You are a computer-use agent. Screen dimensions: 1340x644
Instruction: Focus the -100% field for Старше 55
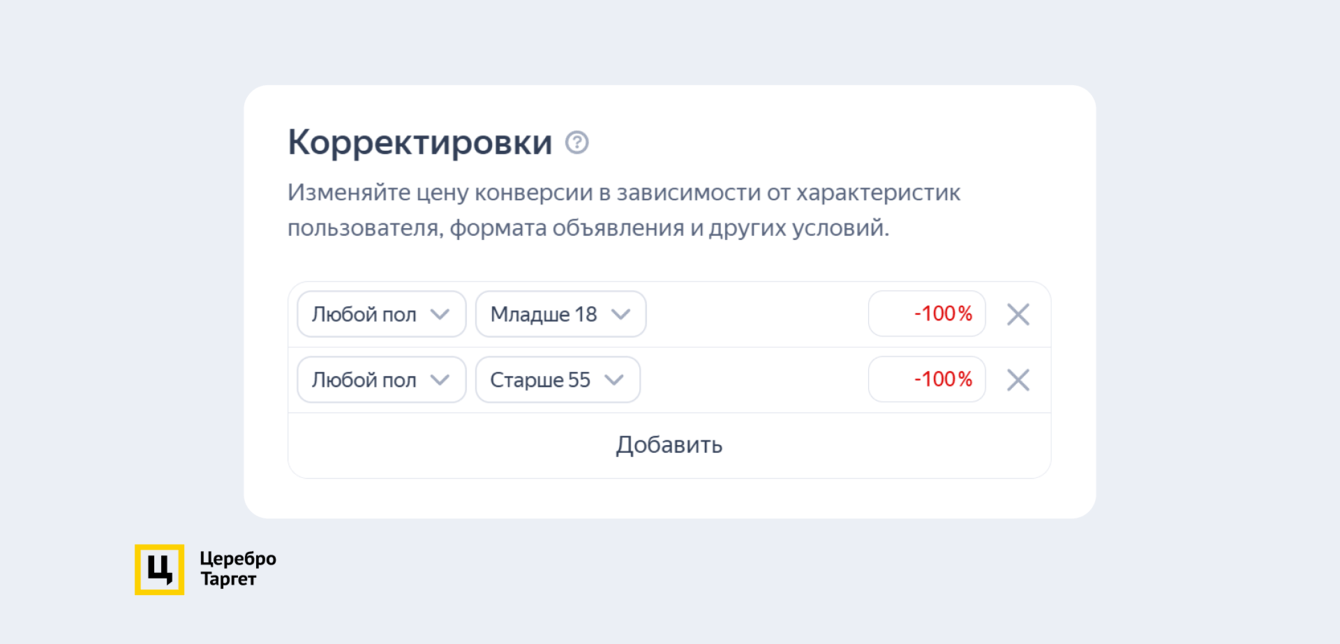(x=927, y=380)
